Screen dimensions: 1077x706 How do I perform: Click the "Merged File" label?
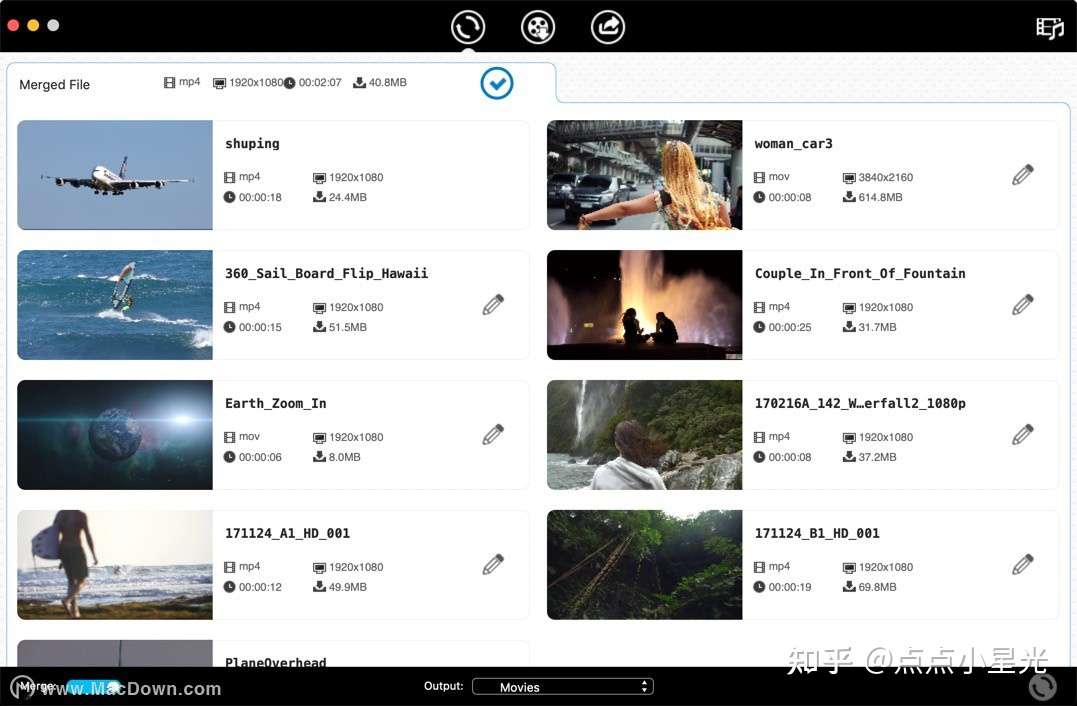(54, 84)
